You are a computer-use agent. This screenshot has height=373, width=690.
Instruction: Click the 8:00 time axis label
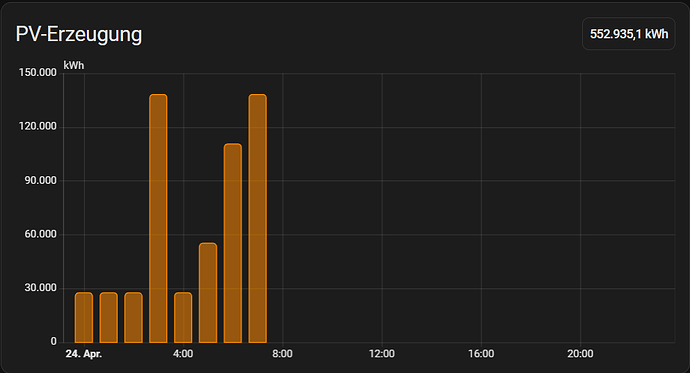click(x=283, y=354)
